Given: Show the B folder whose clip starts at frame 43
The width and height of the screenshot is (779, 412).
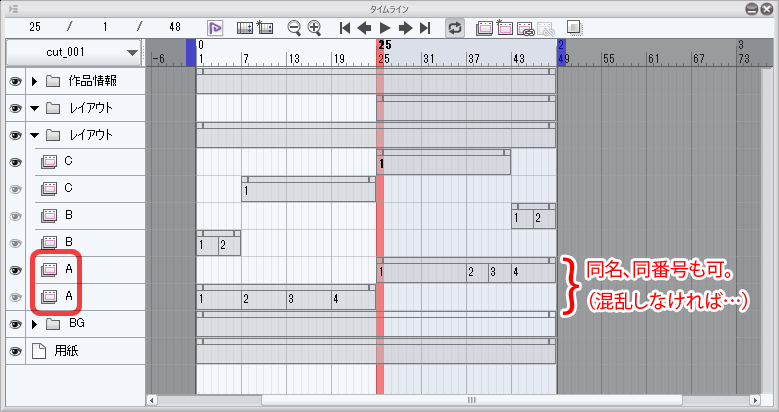Looking at the screenshot, I should pyautogui.click(x=15, y=216).
